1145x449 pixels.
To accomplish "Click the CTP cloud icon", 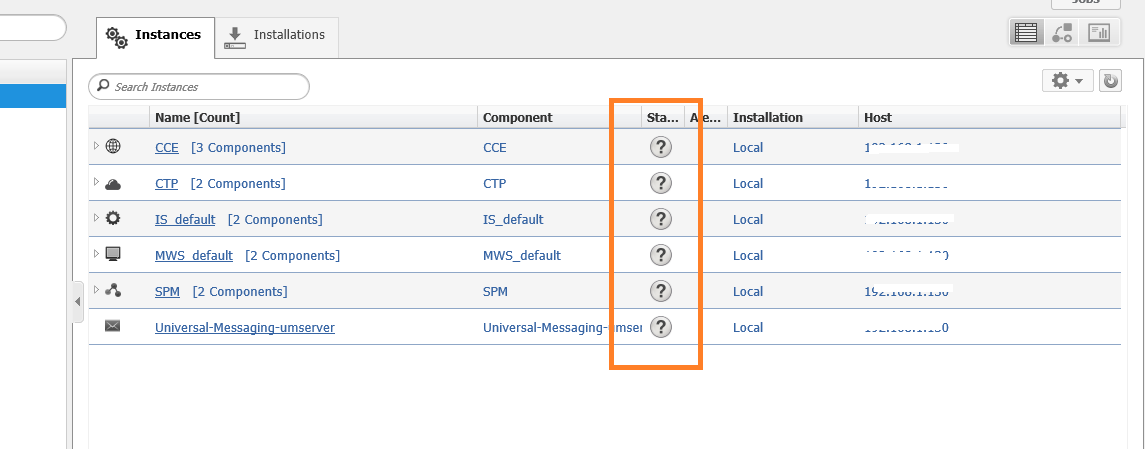I will (112, 184).
